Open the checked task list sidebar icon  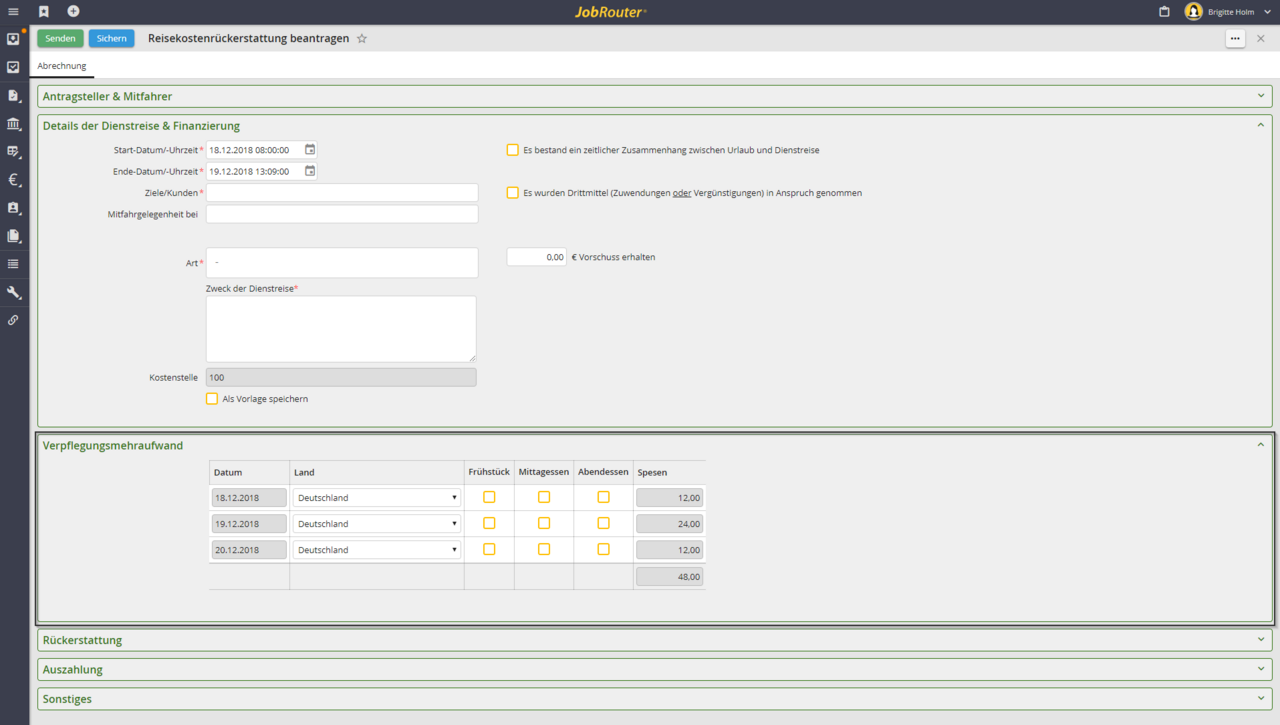13,67
